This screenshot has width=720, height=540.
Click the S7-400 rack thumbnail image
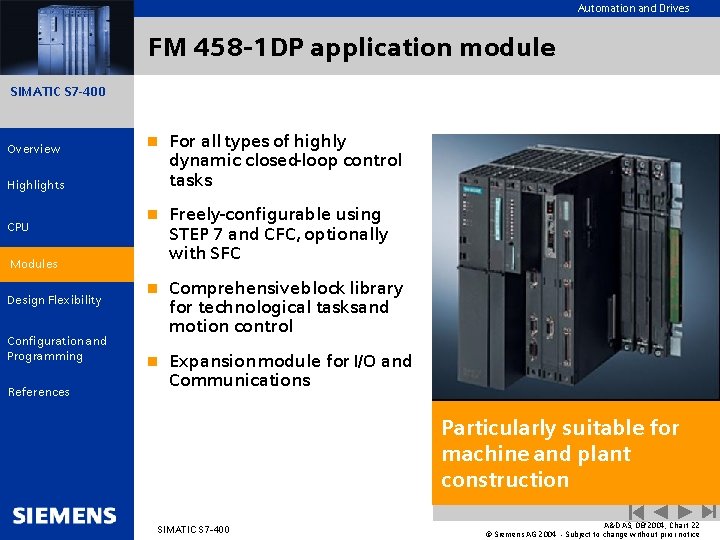67,37
